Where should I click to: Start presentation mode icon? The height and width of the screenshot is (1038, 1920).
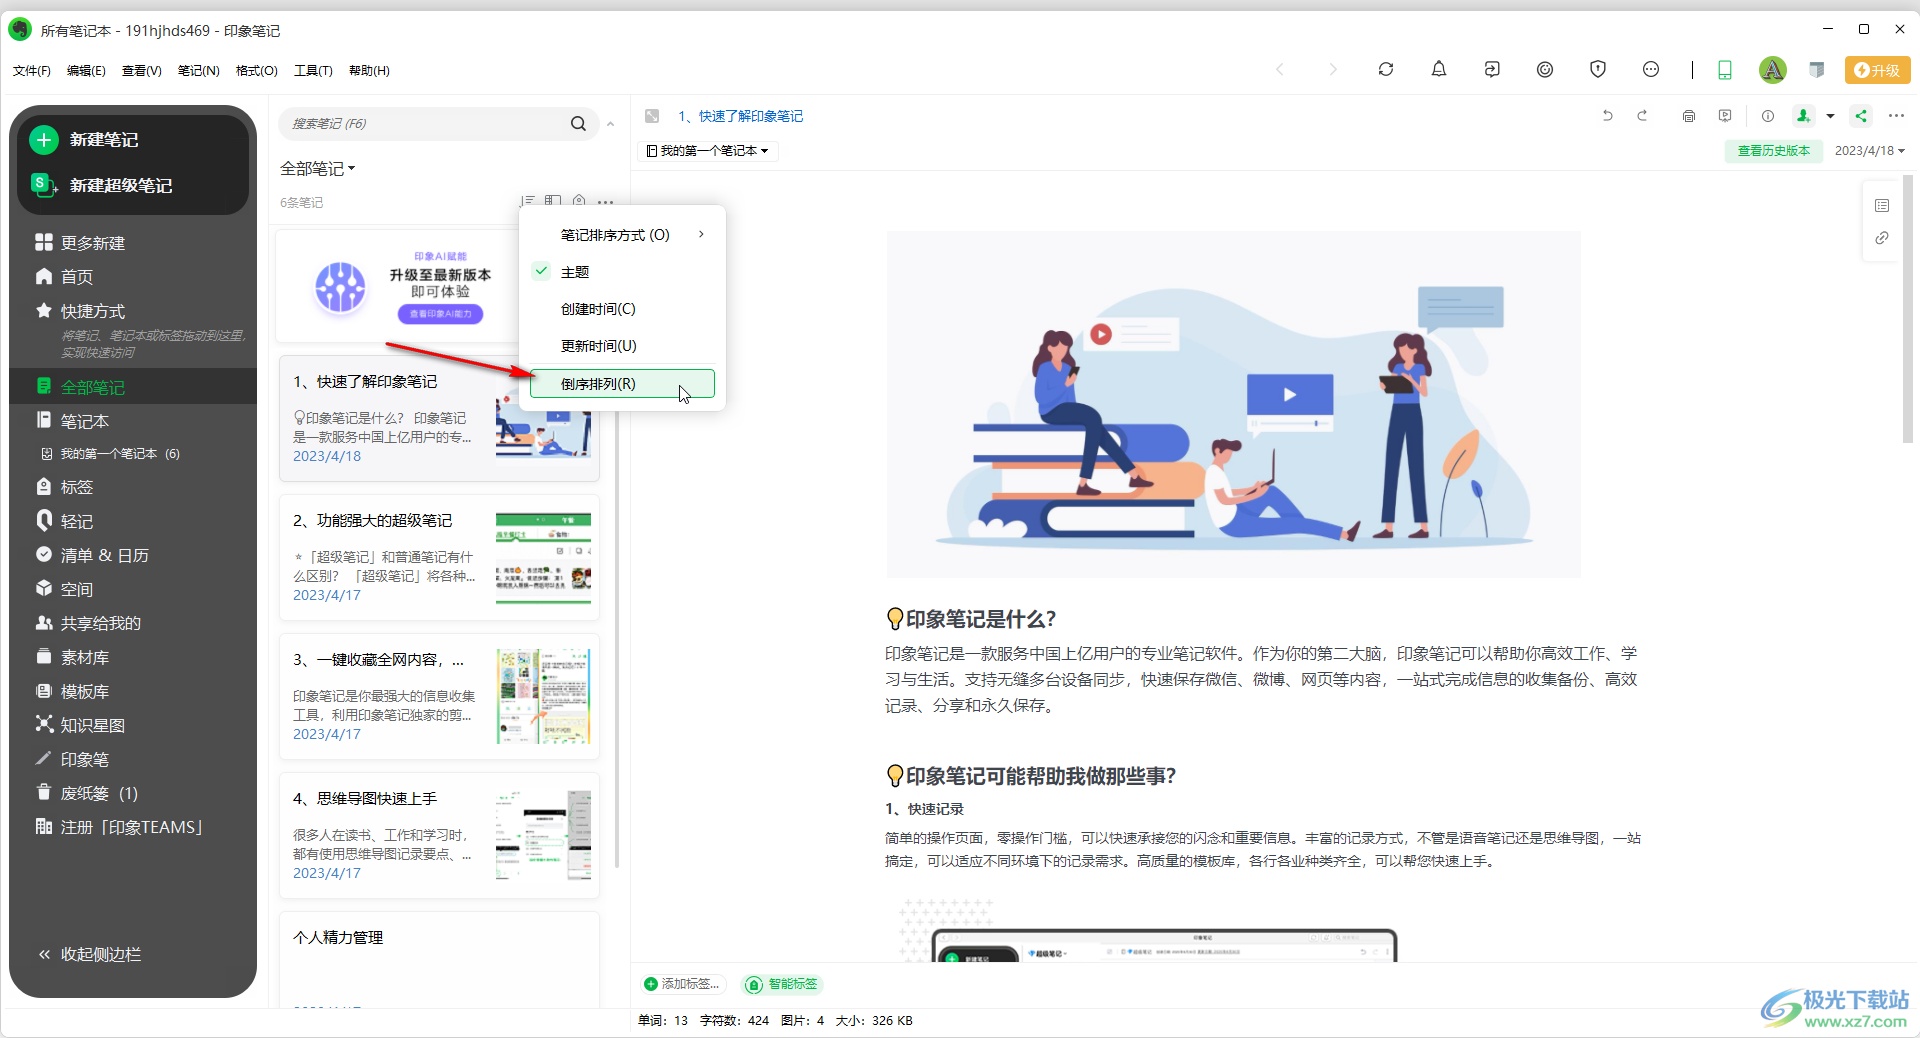pyautogui.click(x=1725, y=116)
